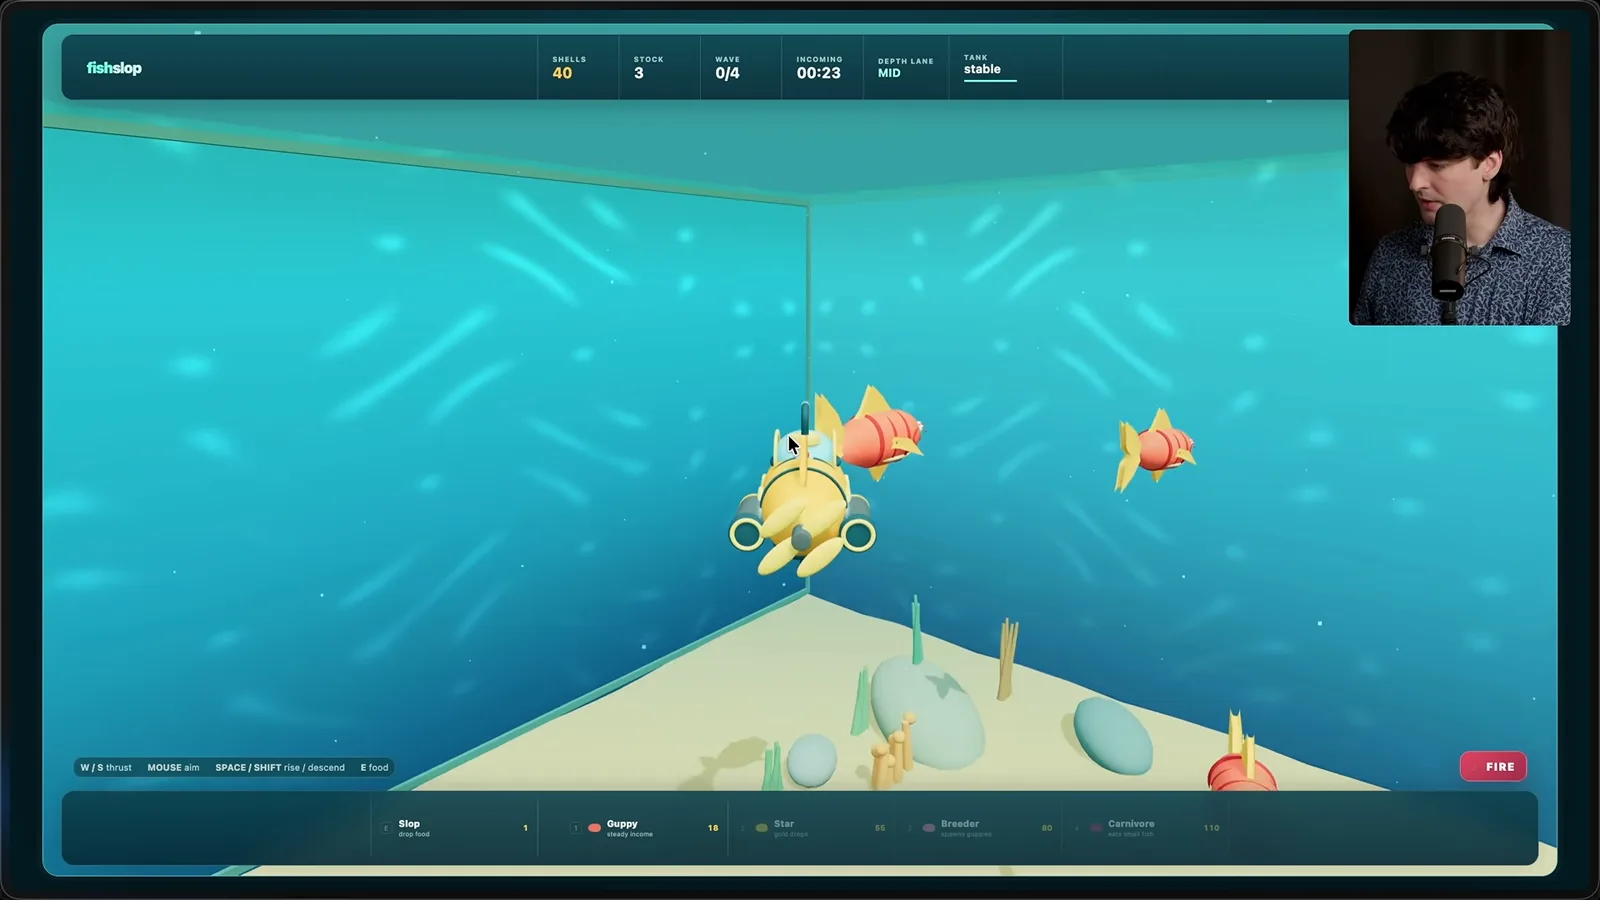Click the STOCK value 3
Screen dimensions: 1600x900
pyautogui.click(x=639, y=73)
